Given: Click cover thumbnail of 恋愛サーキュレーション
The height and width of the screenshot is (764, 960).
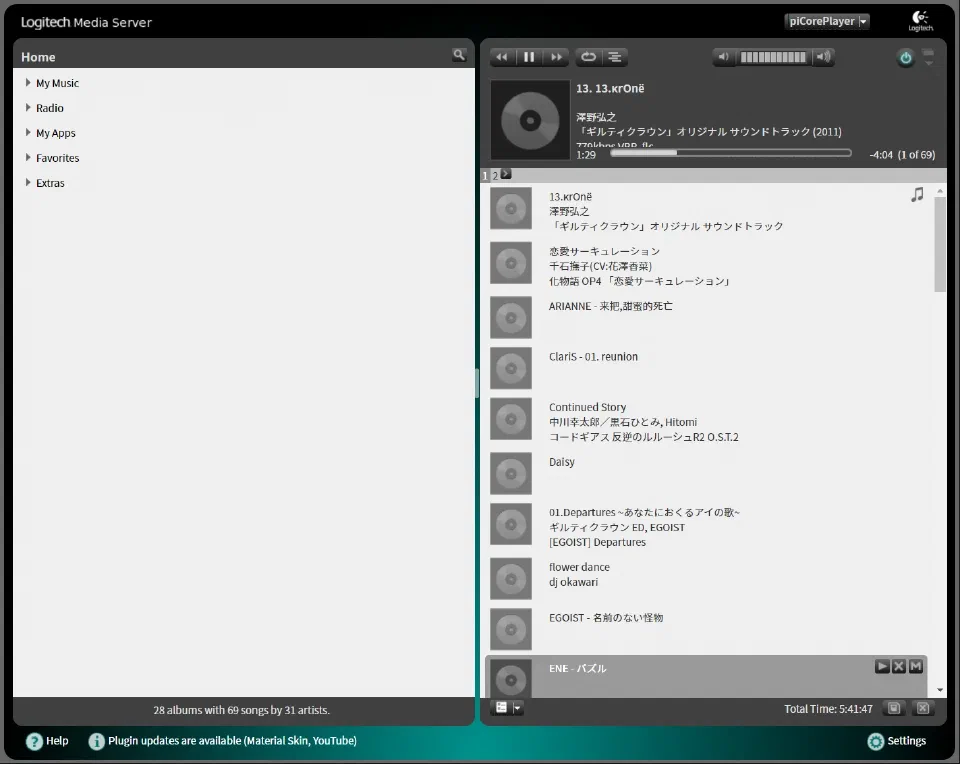Looking at the screenshot, I should (x=511, y=263).
